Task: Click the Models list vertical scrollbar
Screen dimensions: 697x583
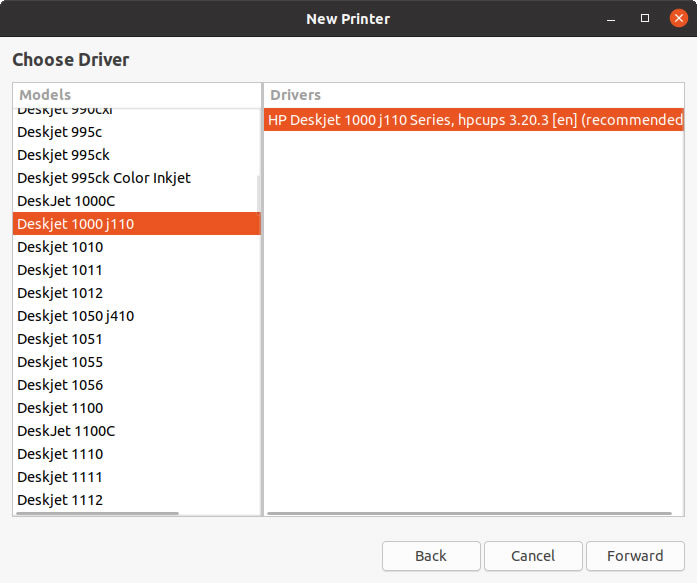Action: tap(259, 194)
